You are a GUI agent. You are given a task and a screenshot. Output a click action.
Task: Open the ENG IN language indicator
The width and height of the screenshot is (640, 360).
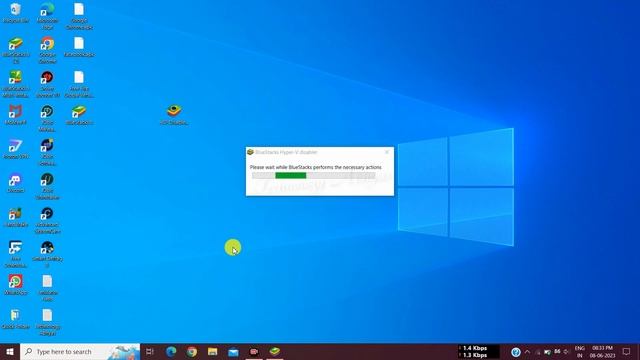(x=579, y=351)
